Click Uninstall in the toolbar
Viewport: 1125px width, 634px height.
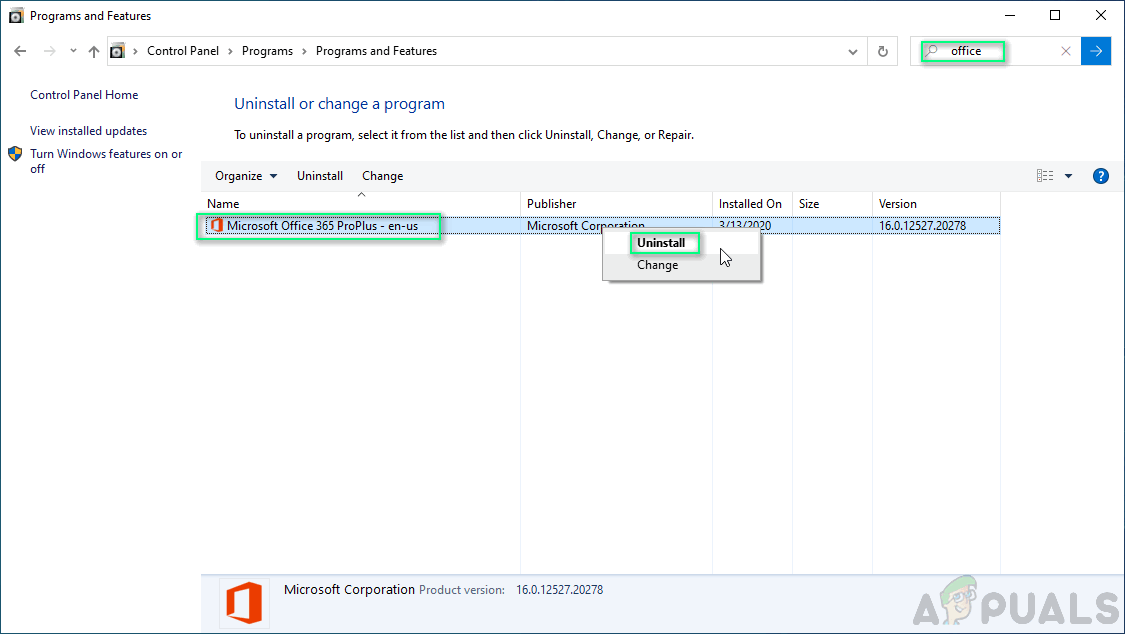pos(320,176)
